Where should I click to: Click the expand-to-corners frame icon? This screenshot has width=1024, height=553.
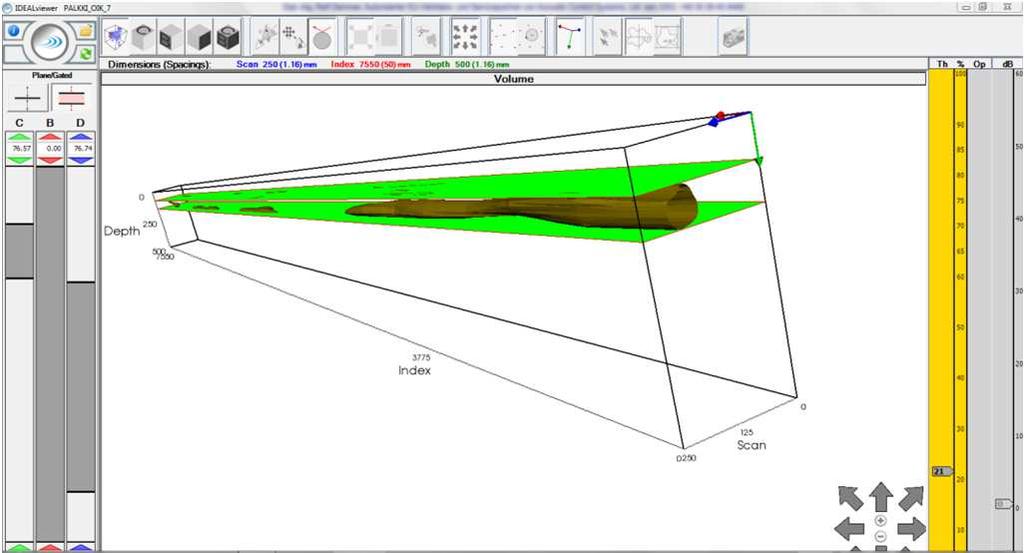[361, 37]
